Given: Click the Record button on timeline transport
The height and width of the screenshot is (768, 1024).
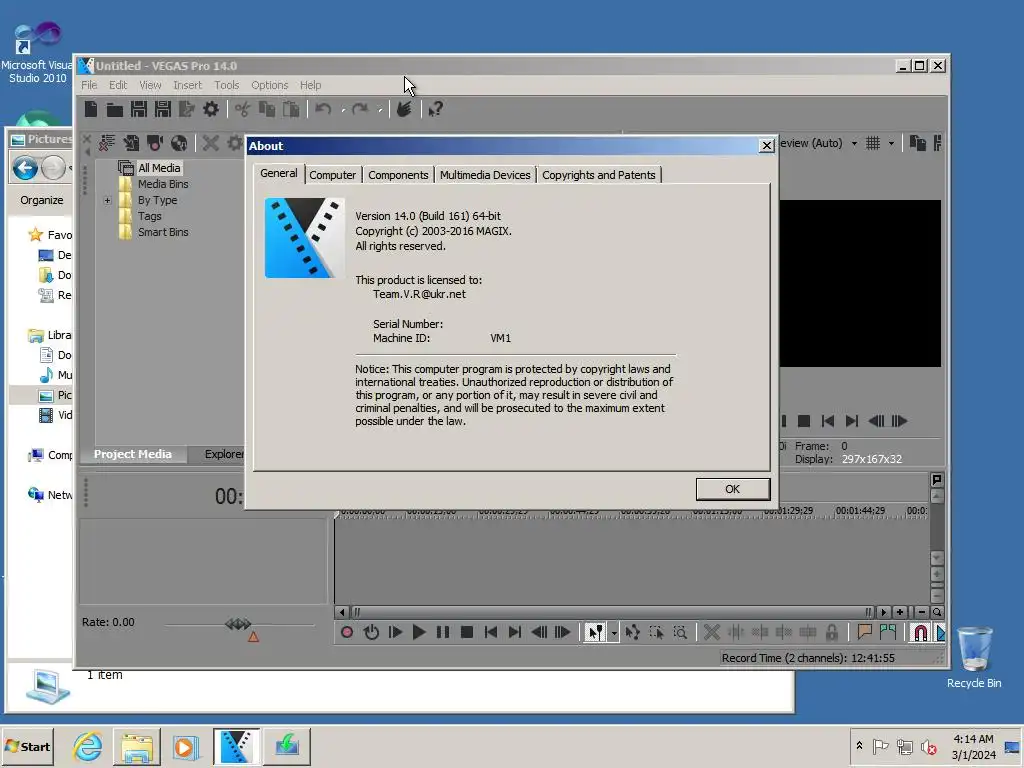Looking at the screenshot, I should point(347,632).
